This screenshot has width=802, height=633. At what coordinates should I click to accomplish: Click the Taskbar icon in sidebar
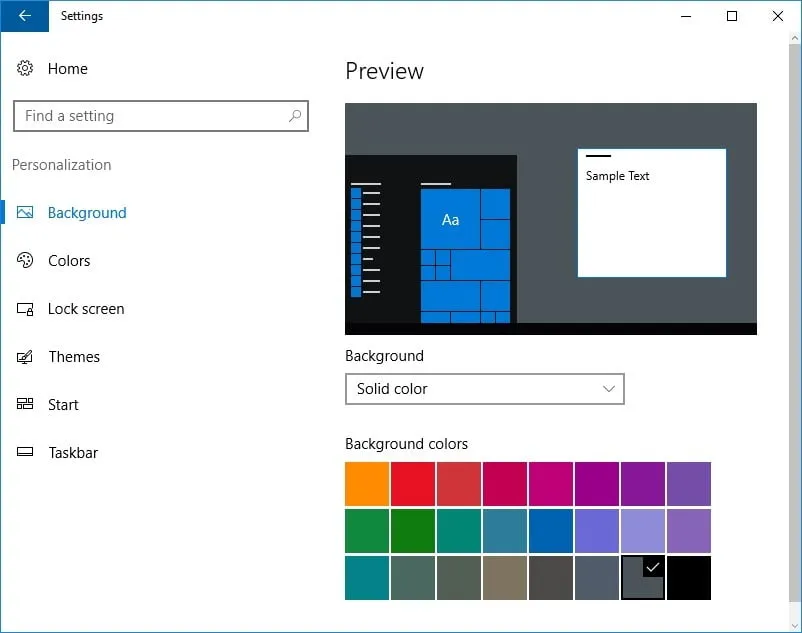(24, 452)
